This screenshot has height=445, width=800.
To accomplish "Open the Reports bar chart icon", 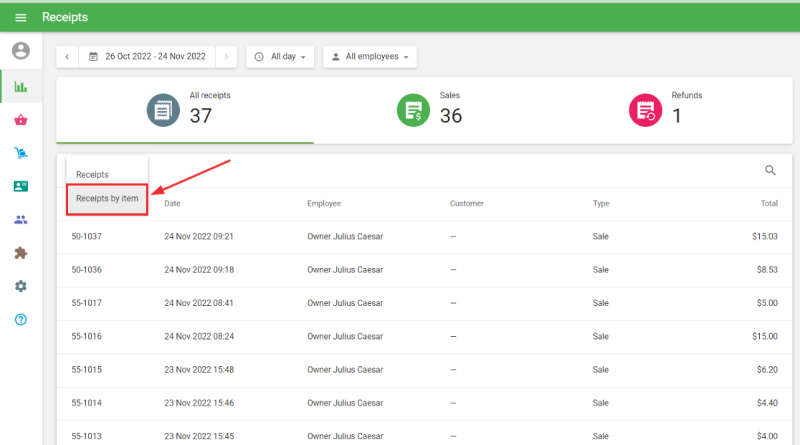I will 20,87.
